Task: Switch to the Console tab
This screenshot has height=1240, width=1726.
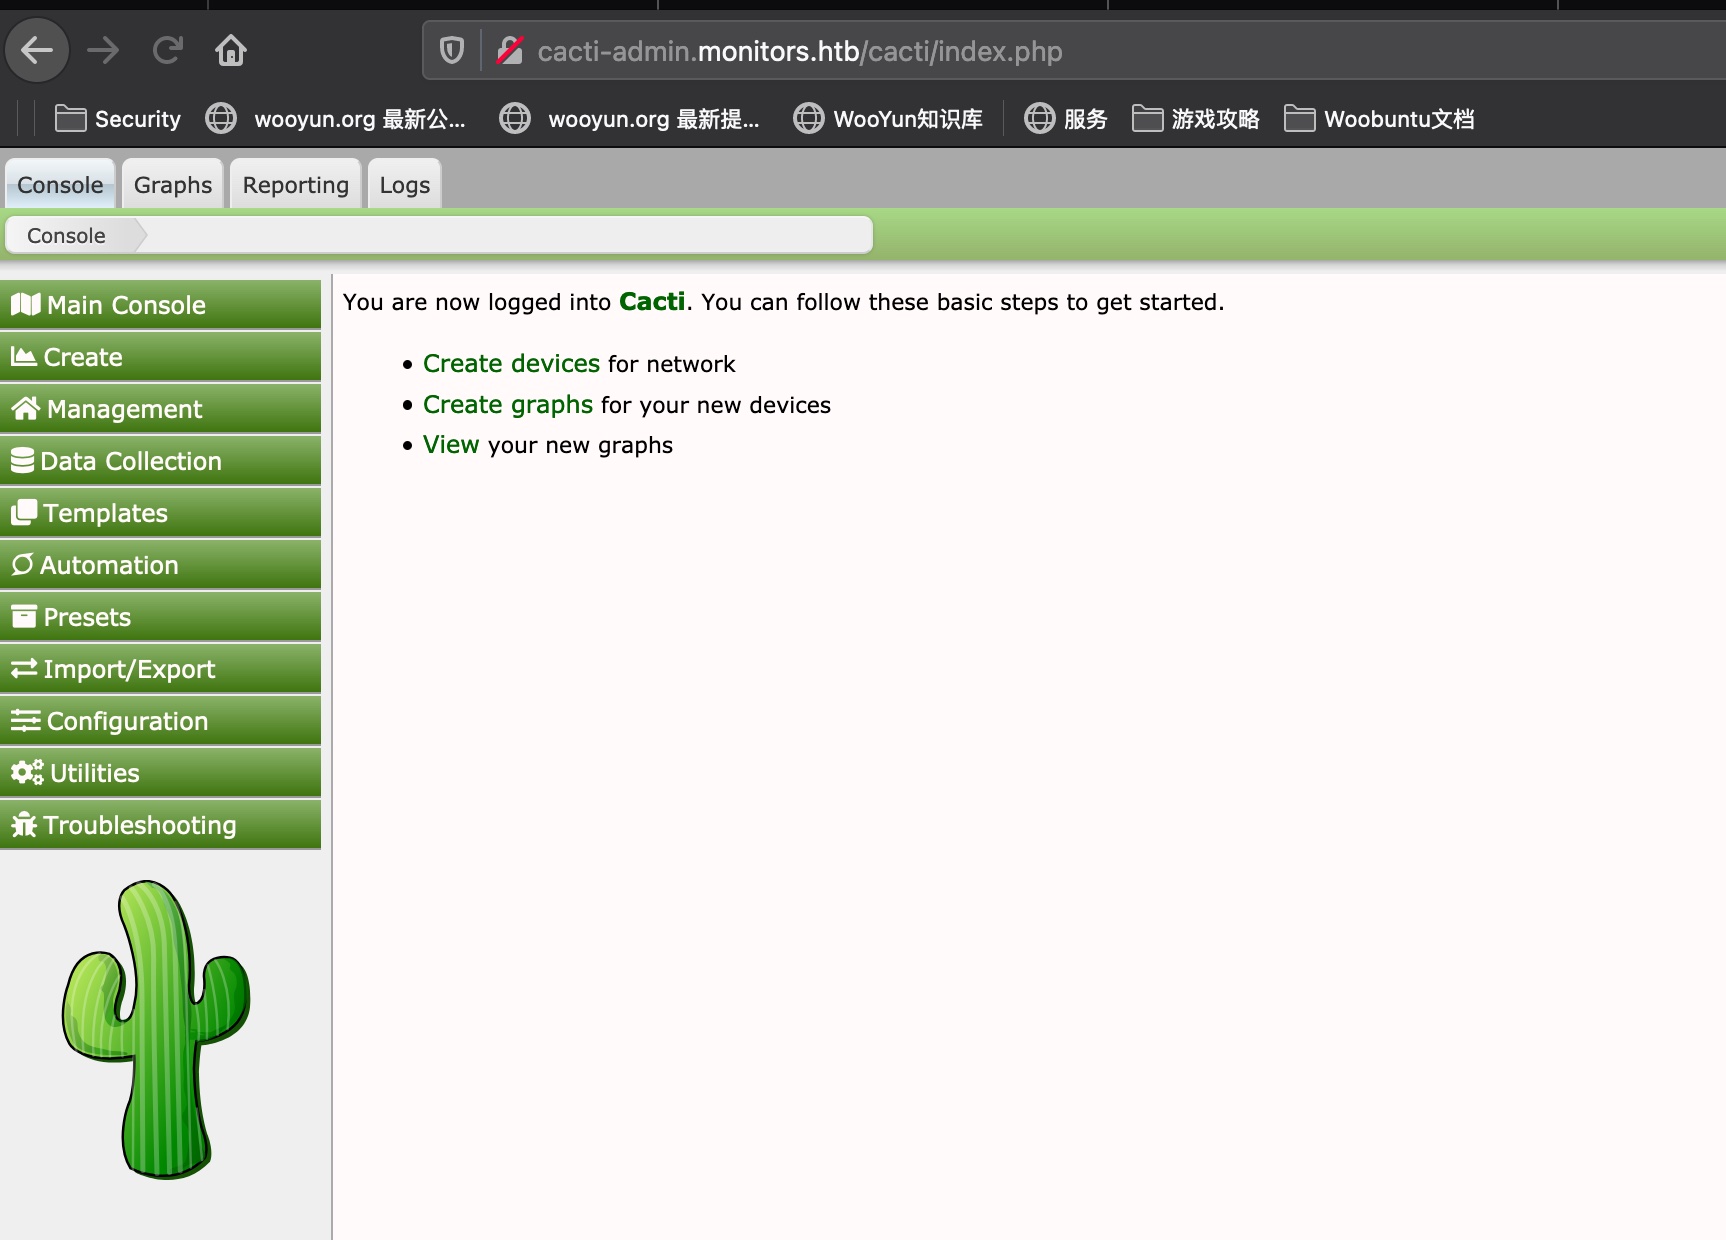Action: pyautogui.click(x=60, y=184)
